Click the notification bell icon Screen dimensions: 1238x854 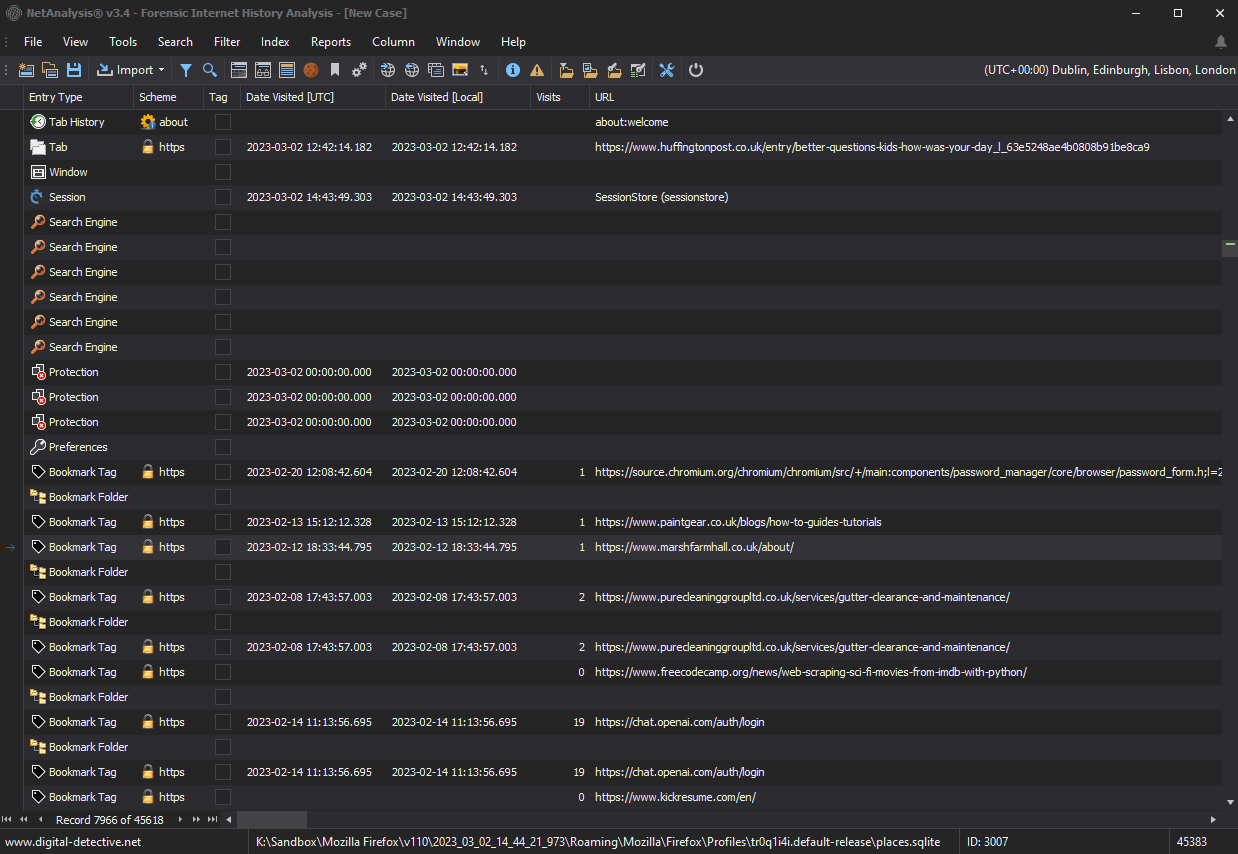pyautogui.click(x=1221, y=42)
